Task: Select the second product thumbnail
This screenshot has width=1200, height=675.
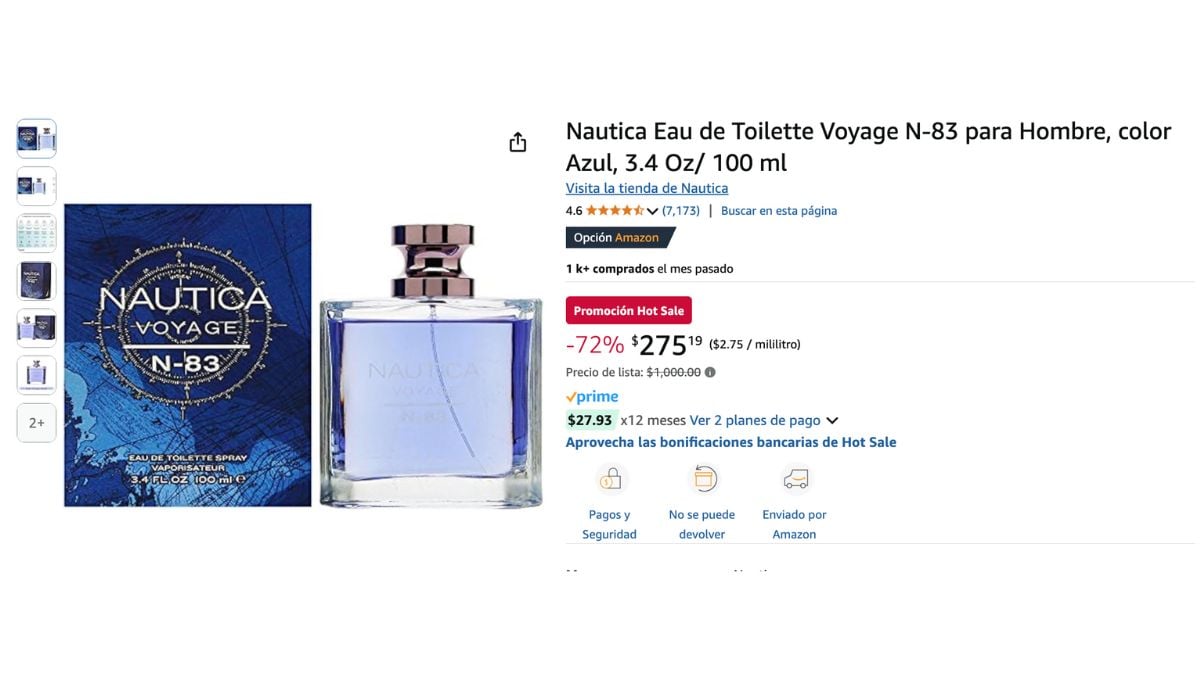Action: (36, 186)
